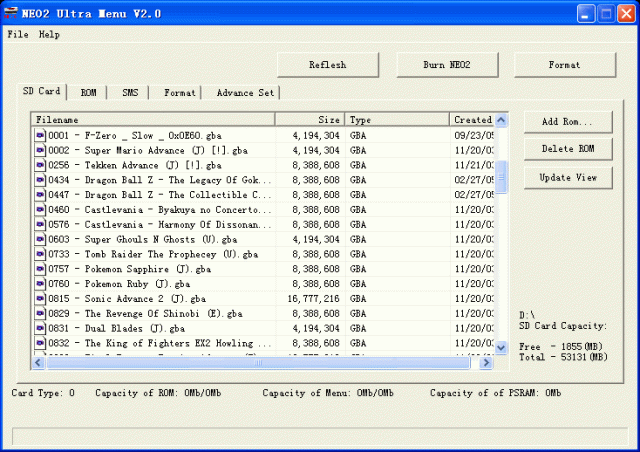Sort list by the Filename column header
640x452 pixels.
pyautogui.click(x=153, y=120)
